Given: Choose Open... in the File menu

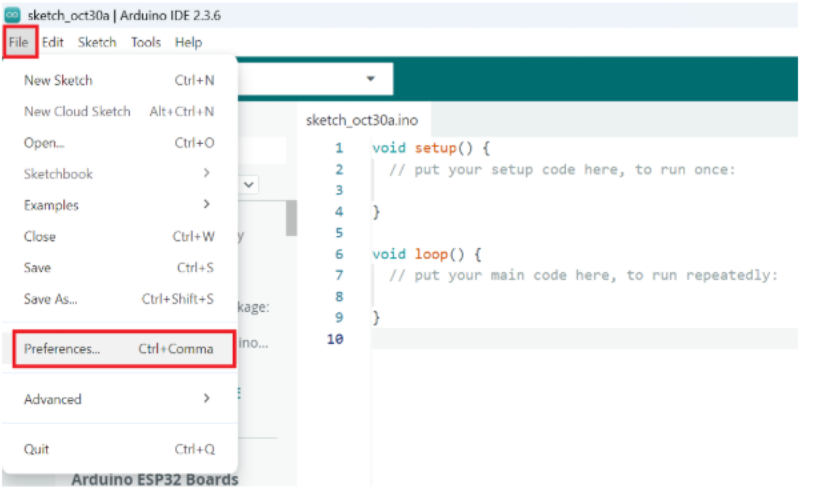Looking at the screenshot, I should (x=119, y=143).
